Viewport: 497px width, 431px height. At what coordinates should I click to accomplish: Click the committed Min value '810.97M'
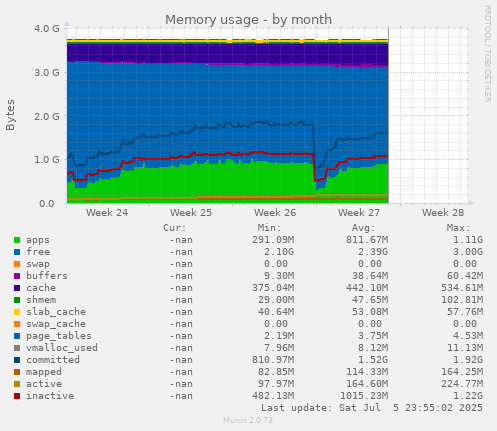click(x=273, y=360)
